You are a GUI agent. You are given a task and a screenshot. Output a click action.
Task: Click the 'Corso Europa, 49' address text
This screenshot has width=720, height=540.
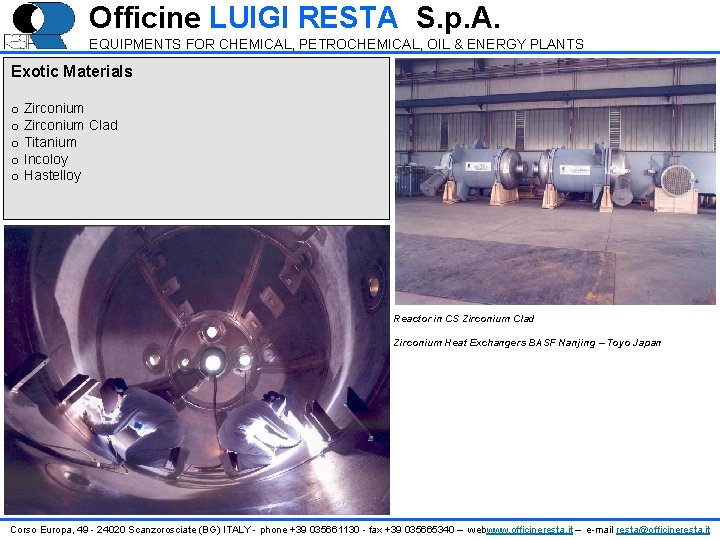[x=50, y=530]
